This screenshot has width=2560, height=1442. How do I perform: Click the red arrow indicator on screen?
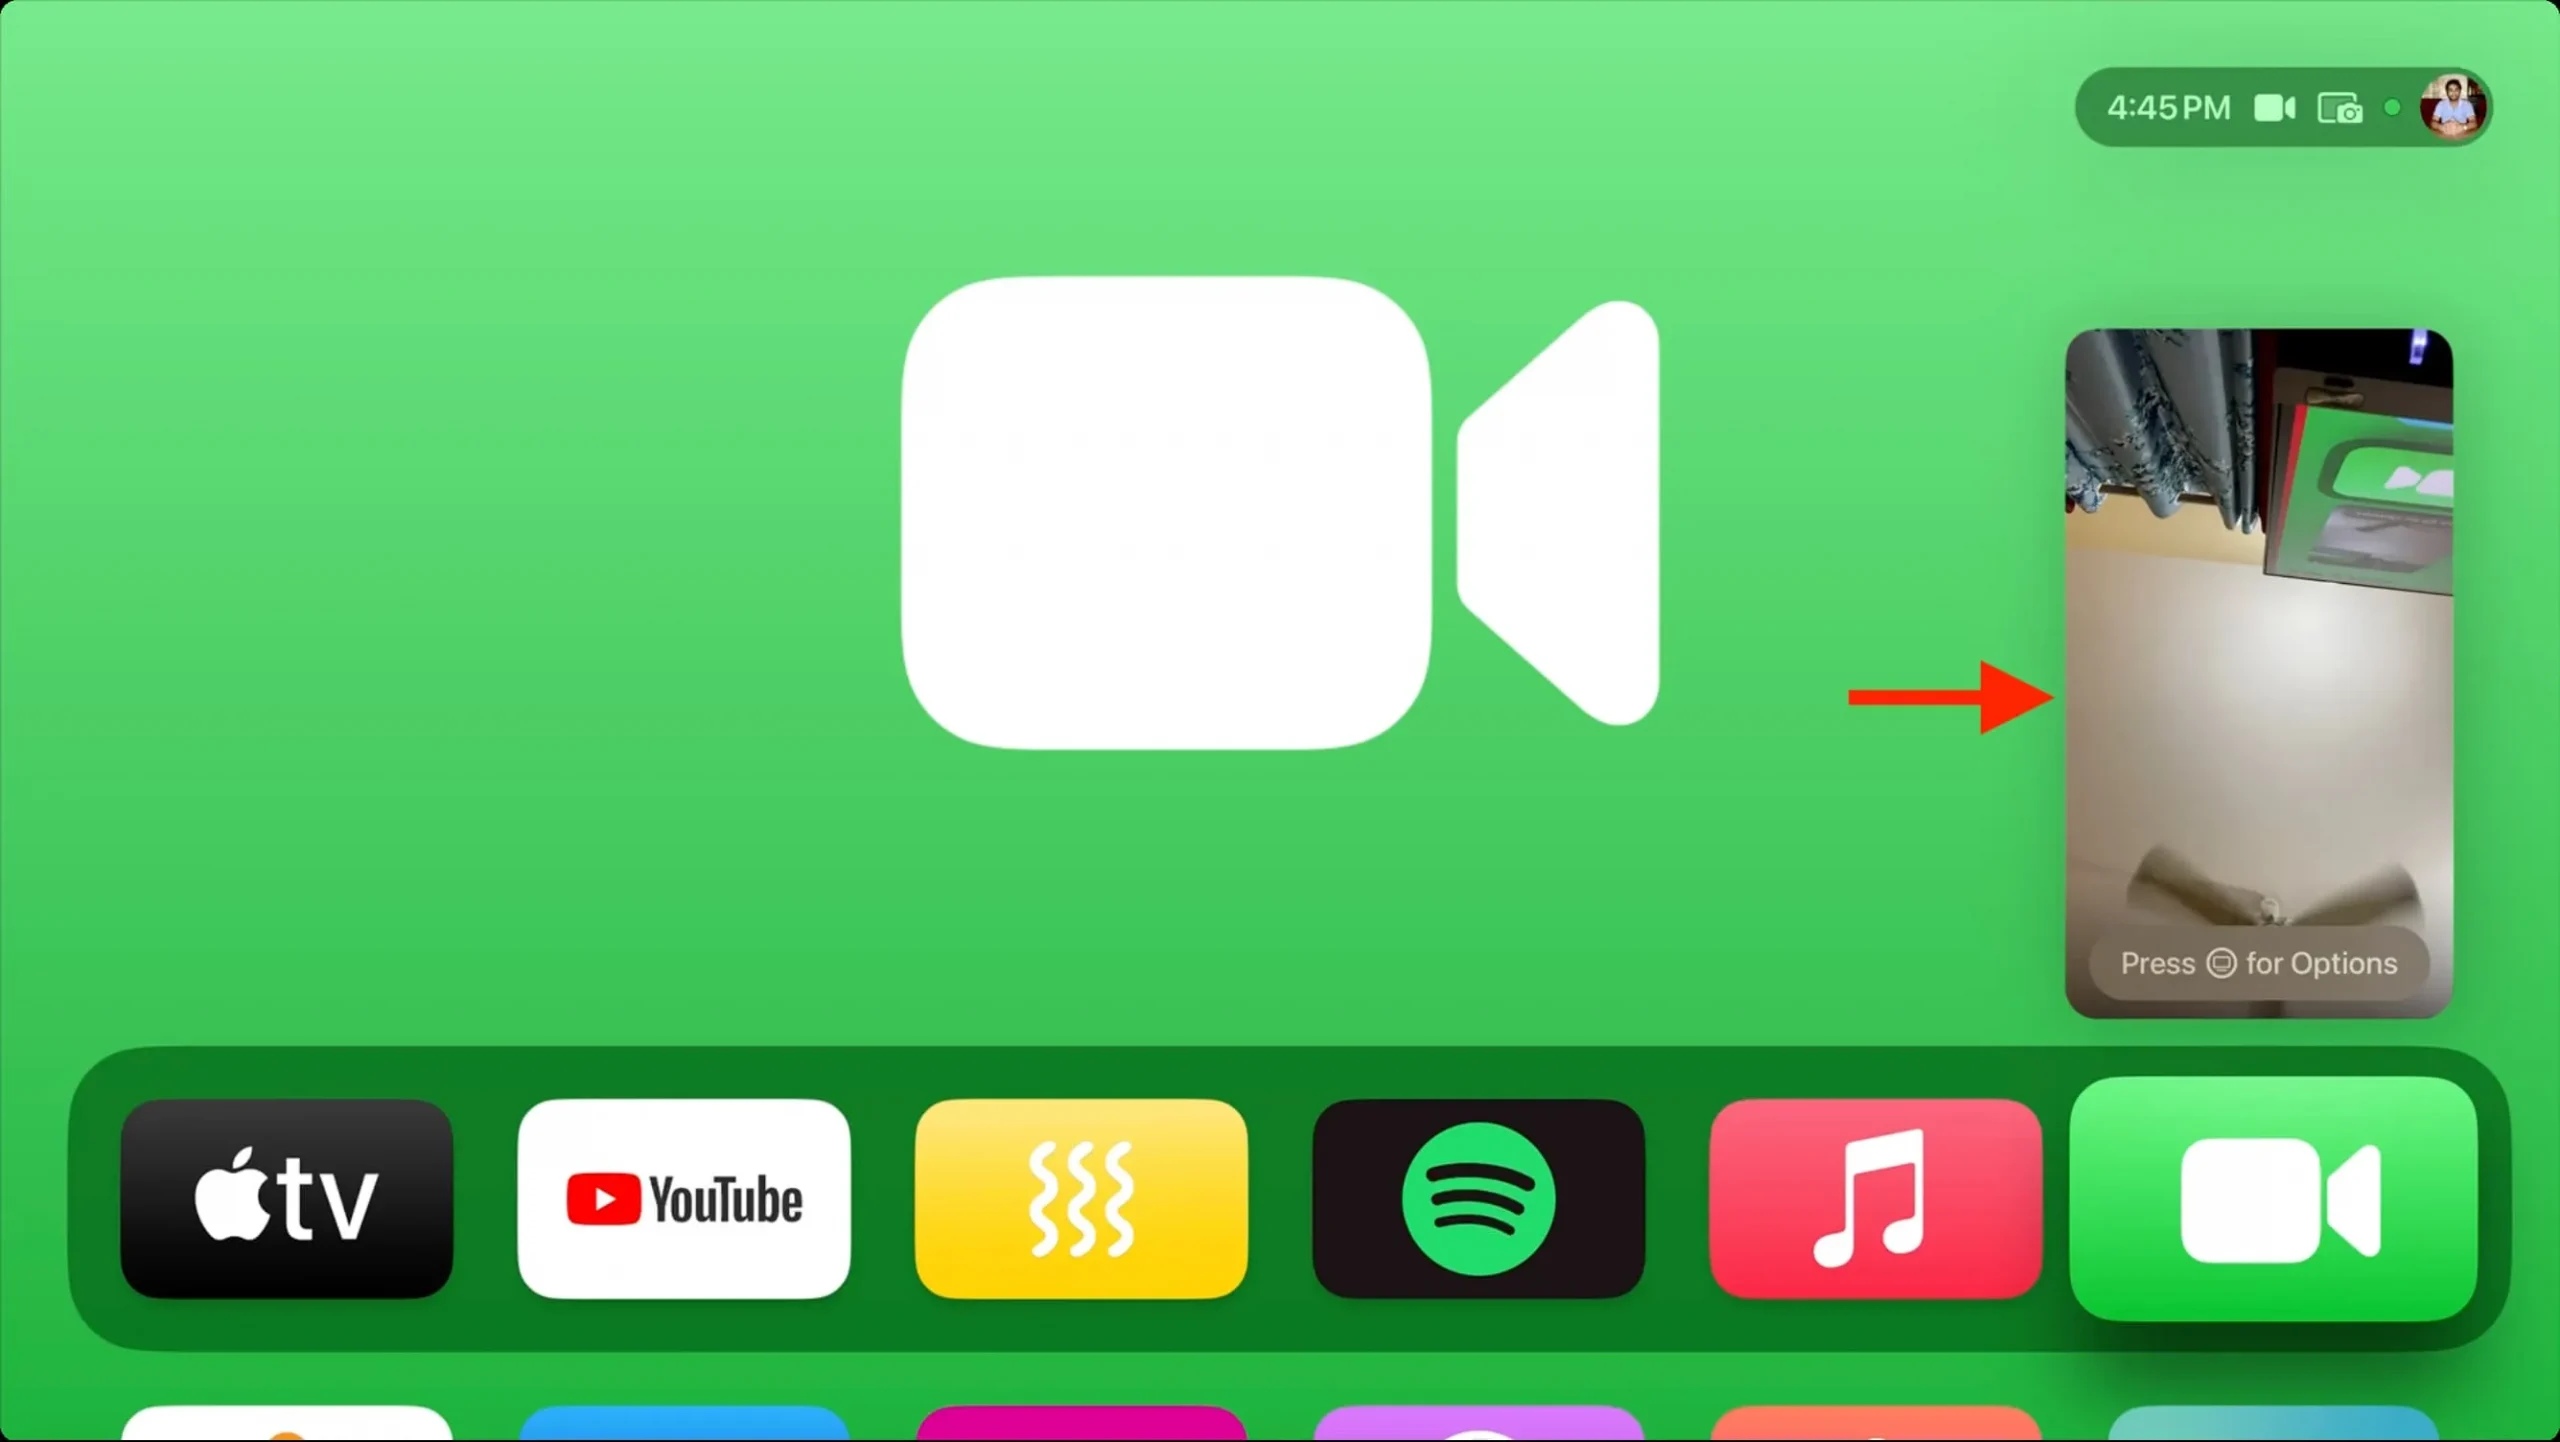[x=1952, y=695]
